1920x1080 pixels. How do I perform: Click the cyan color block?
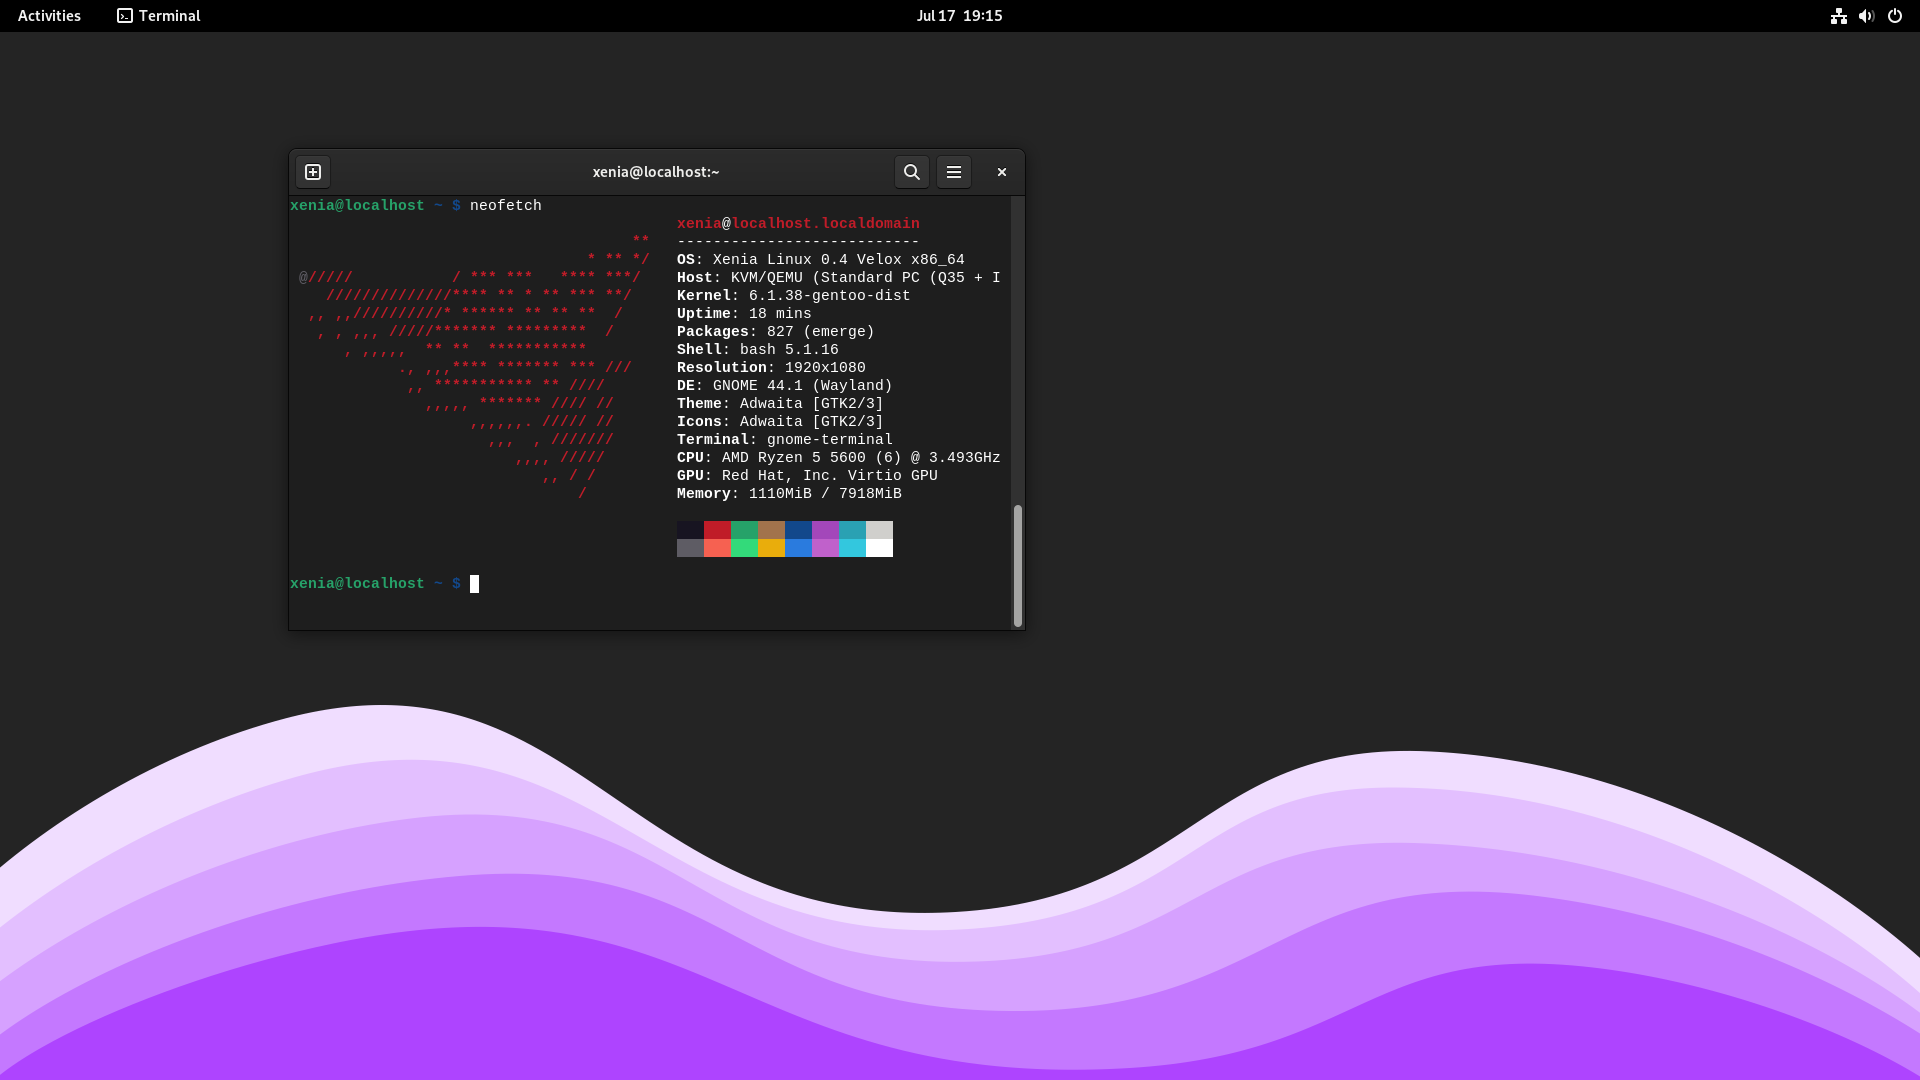(852, 530)
